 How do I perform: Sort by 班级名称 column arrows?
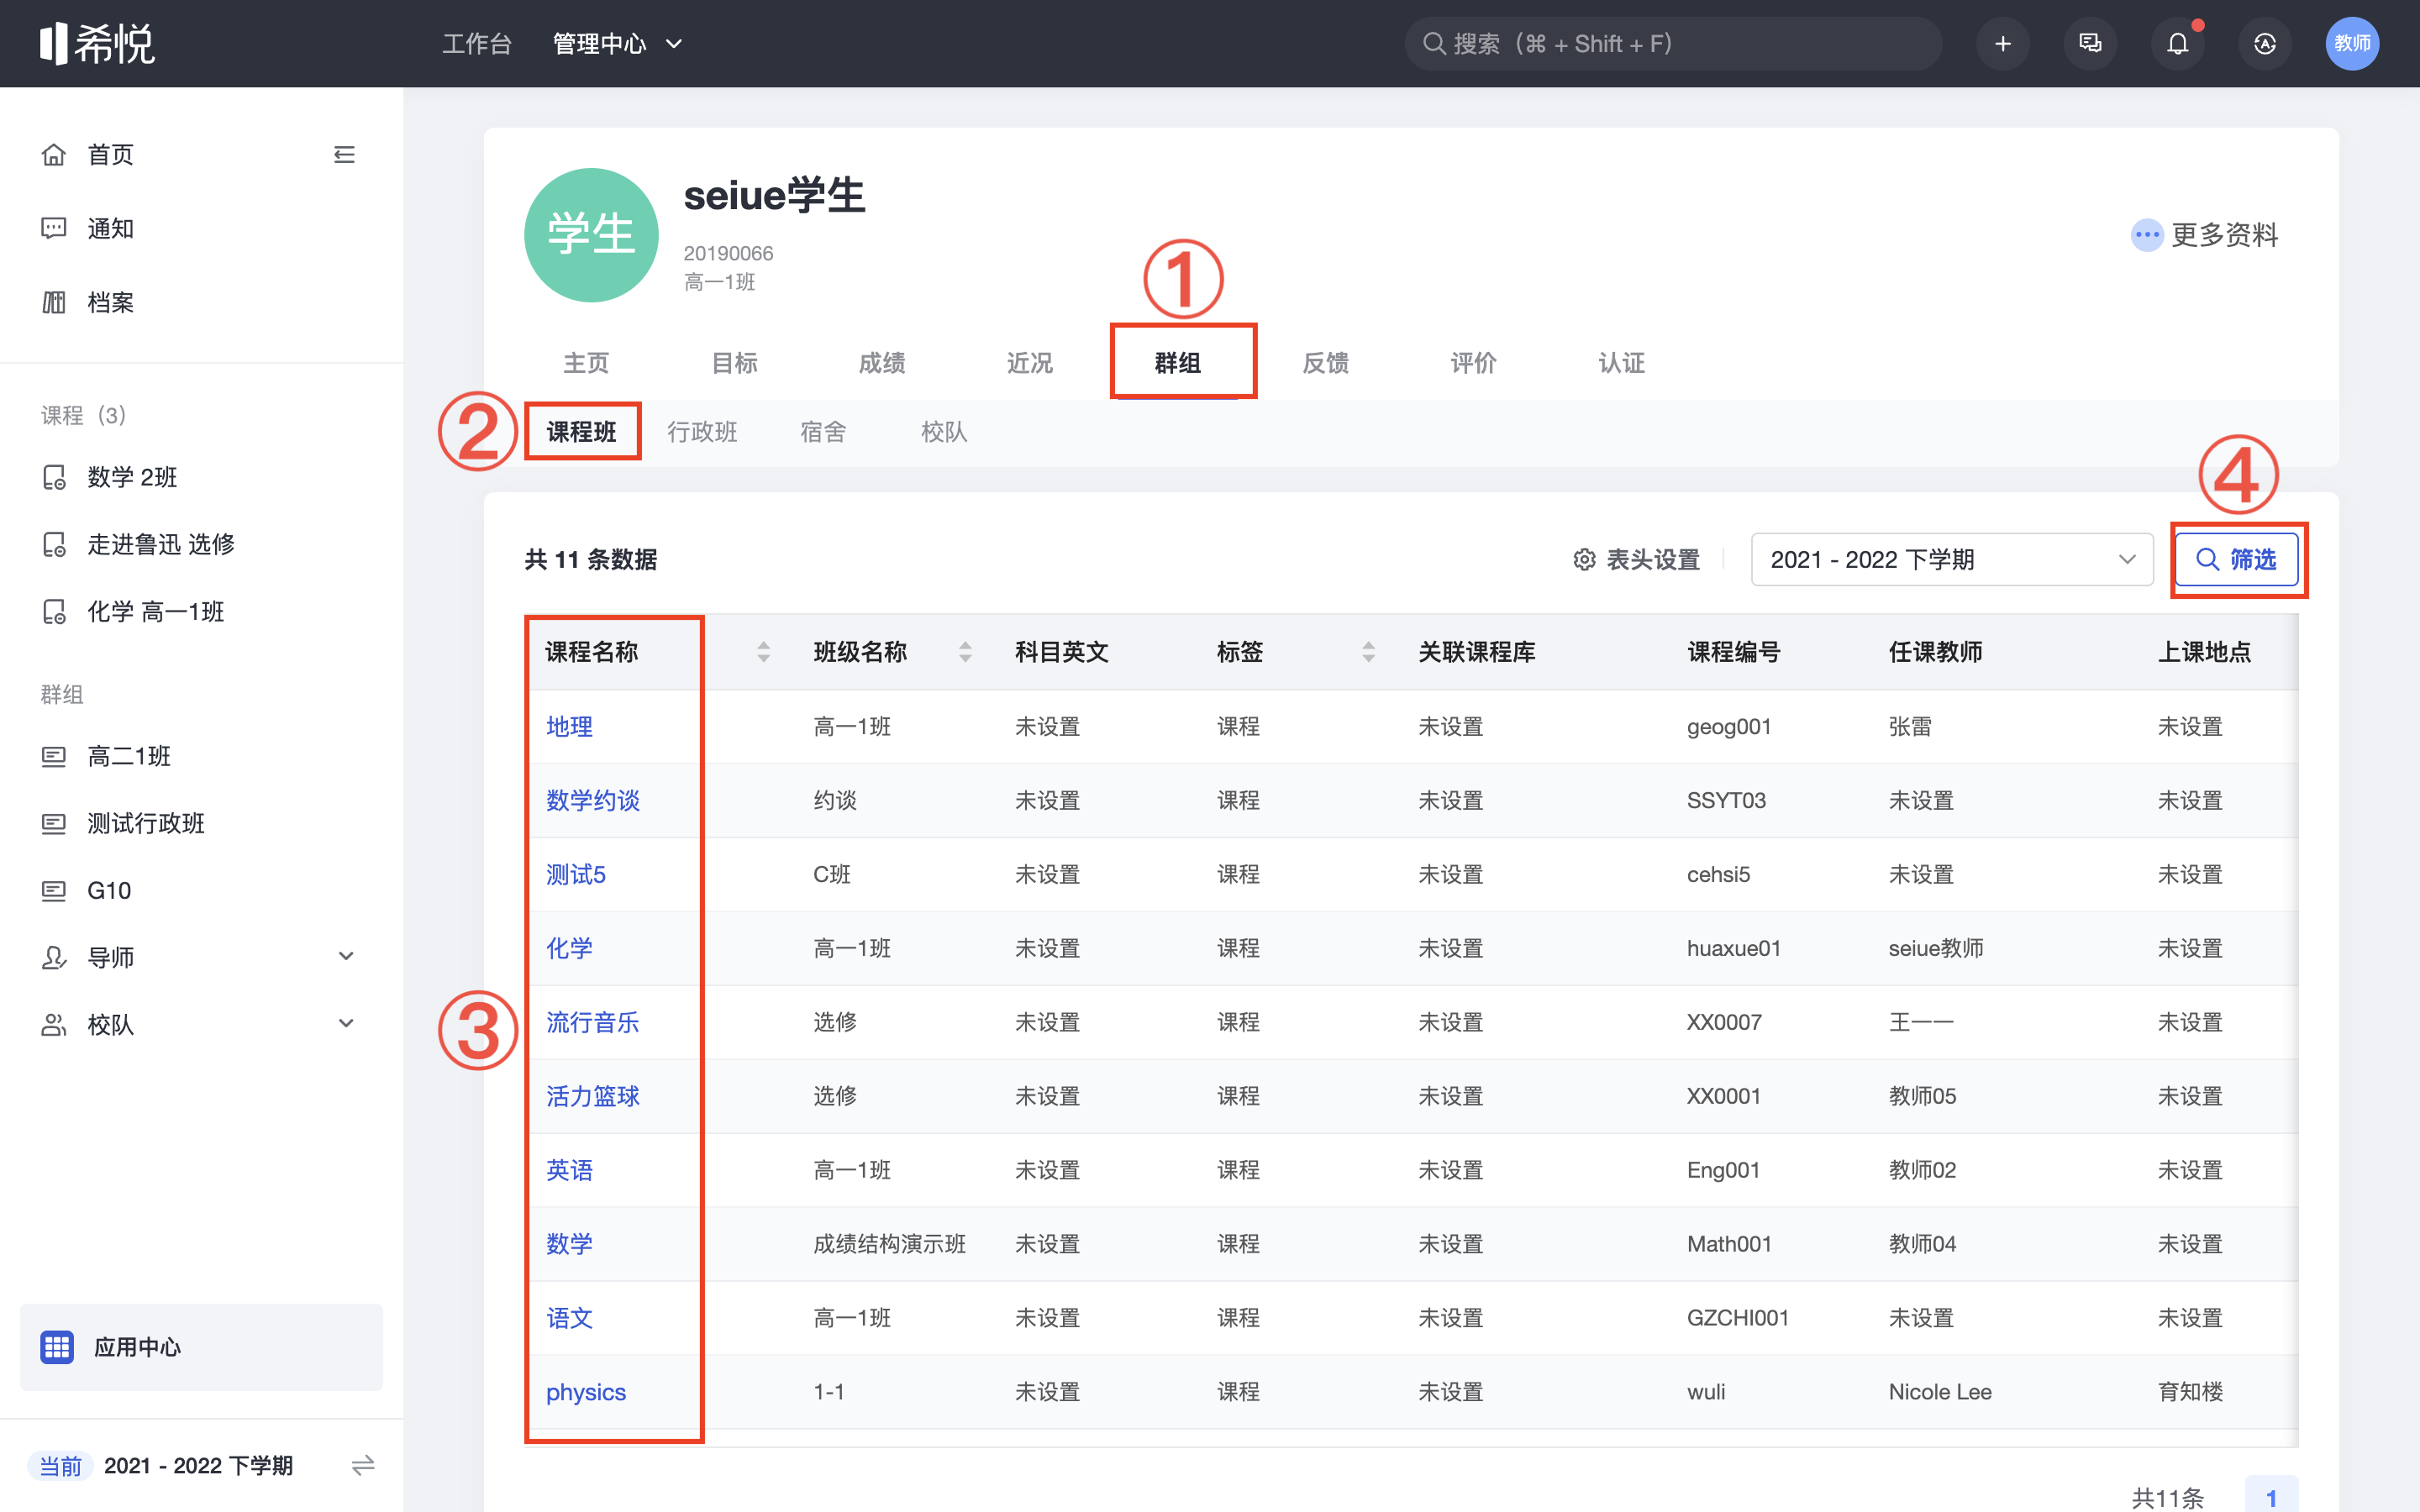[965, 652]
